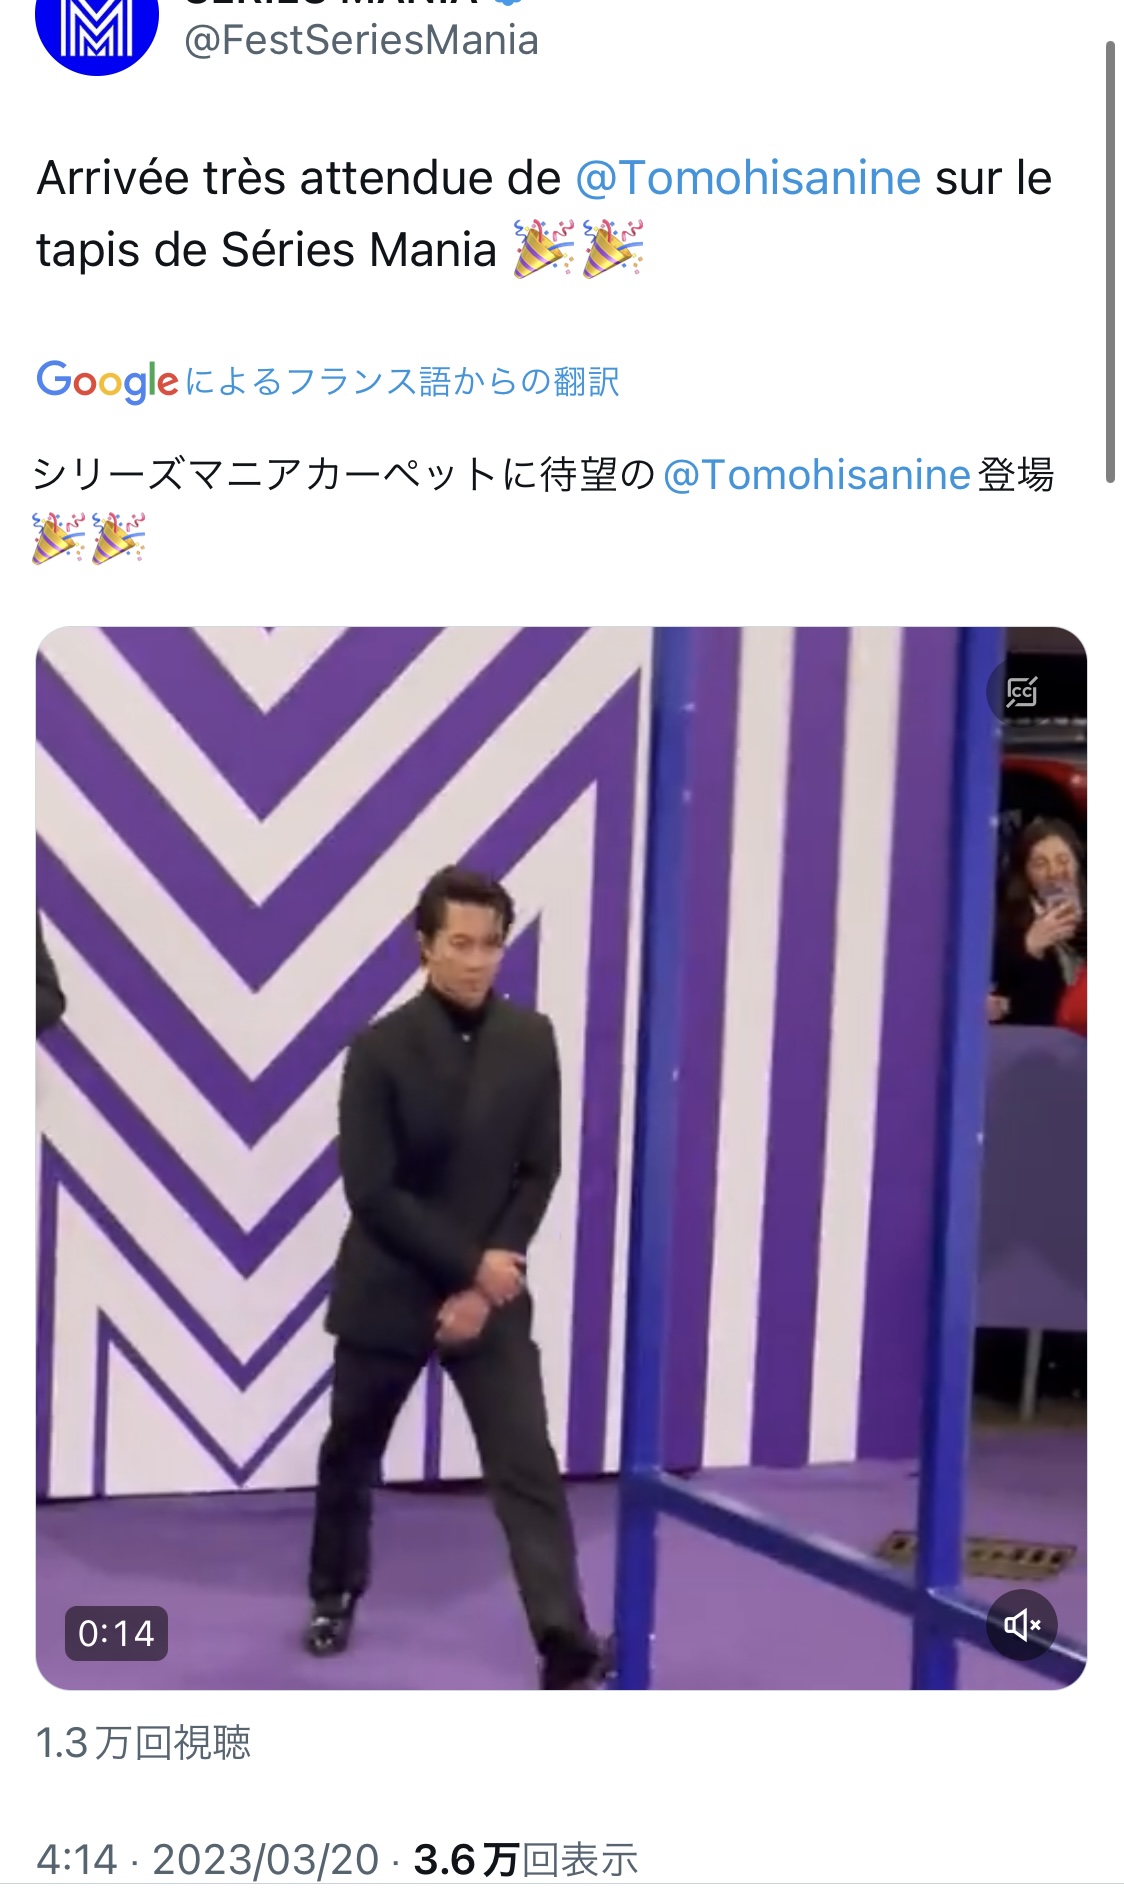Click the 0:14 video duration badge
The width and height of the screenshot is (1124, 1890).
(116, 1633)
